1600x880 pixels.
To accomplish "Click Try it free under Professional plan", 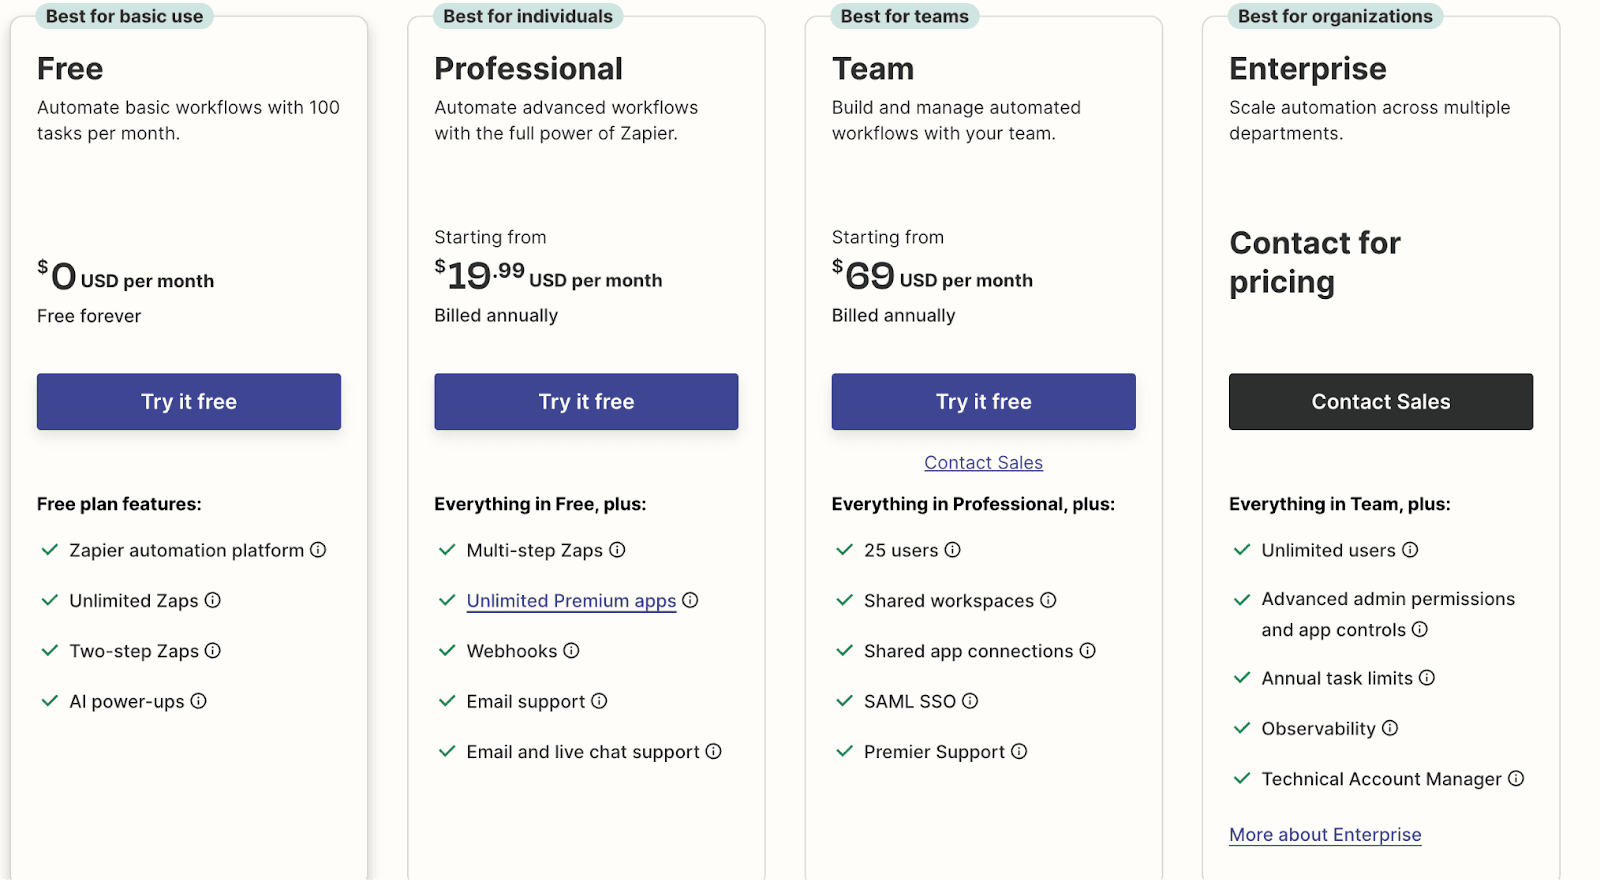I will (x=586, y=402).
